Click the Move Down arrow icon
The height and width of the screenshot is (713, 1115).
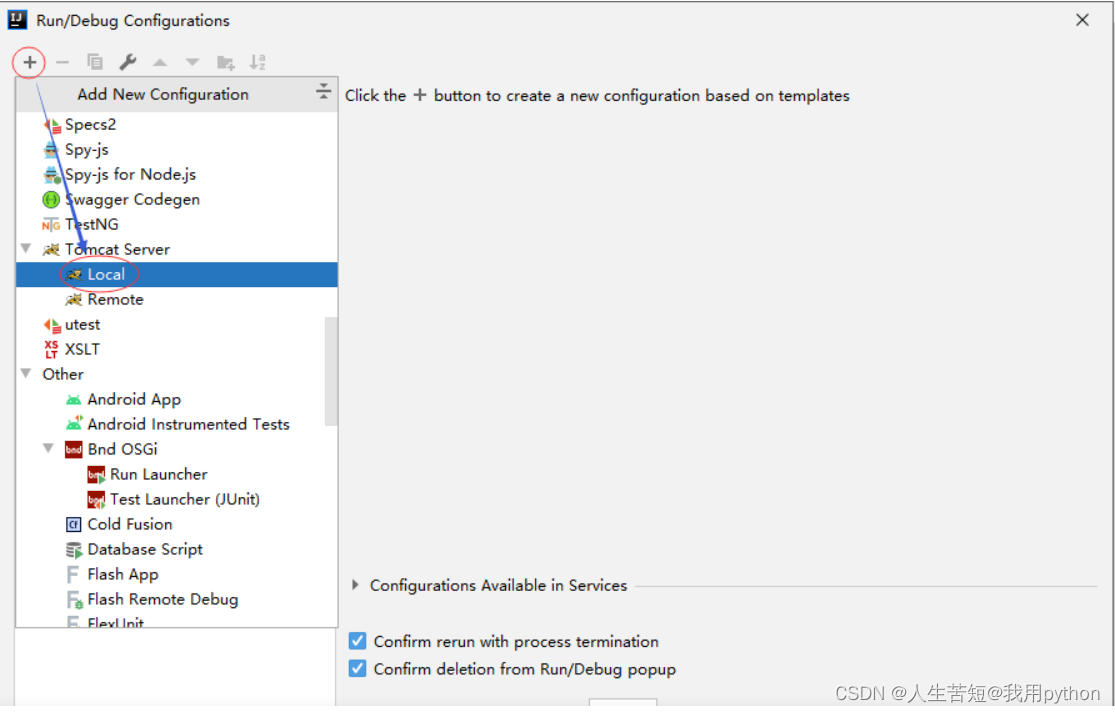[x=192, y=63]
